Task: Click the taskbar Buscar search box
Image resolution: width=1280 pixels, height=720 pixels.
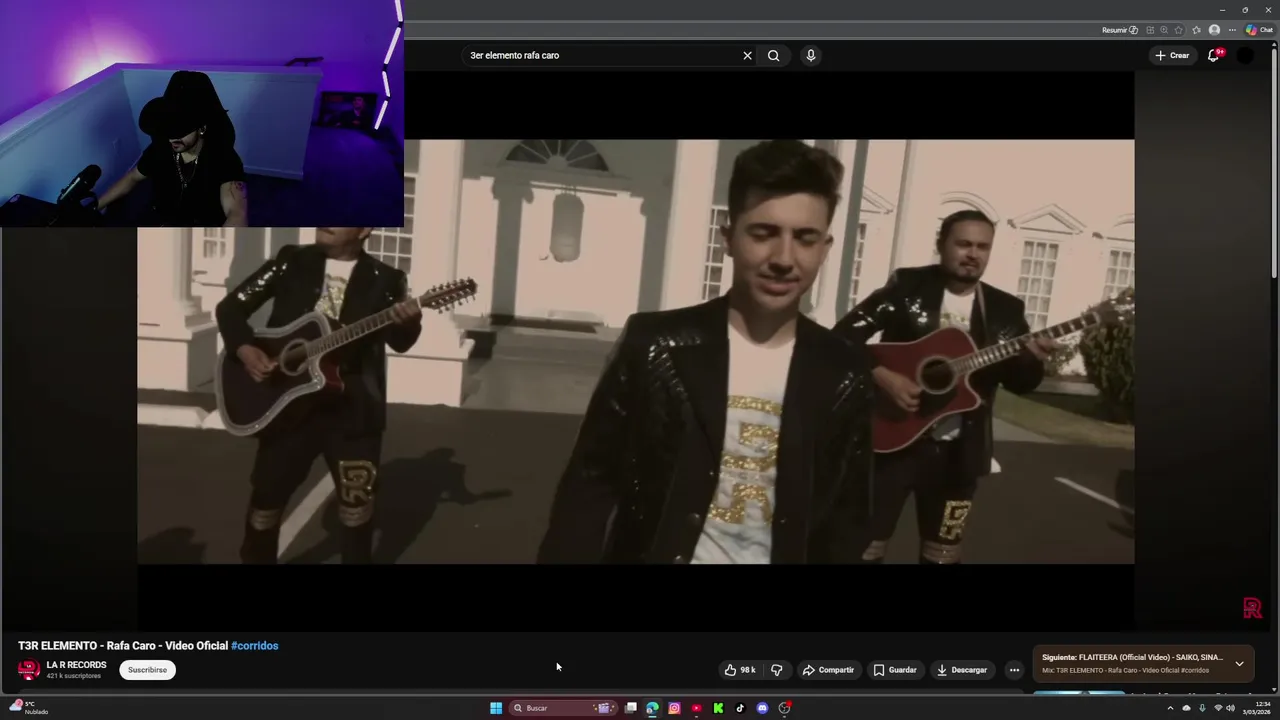Action: pyautogui.click(x=562, y=708)
